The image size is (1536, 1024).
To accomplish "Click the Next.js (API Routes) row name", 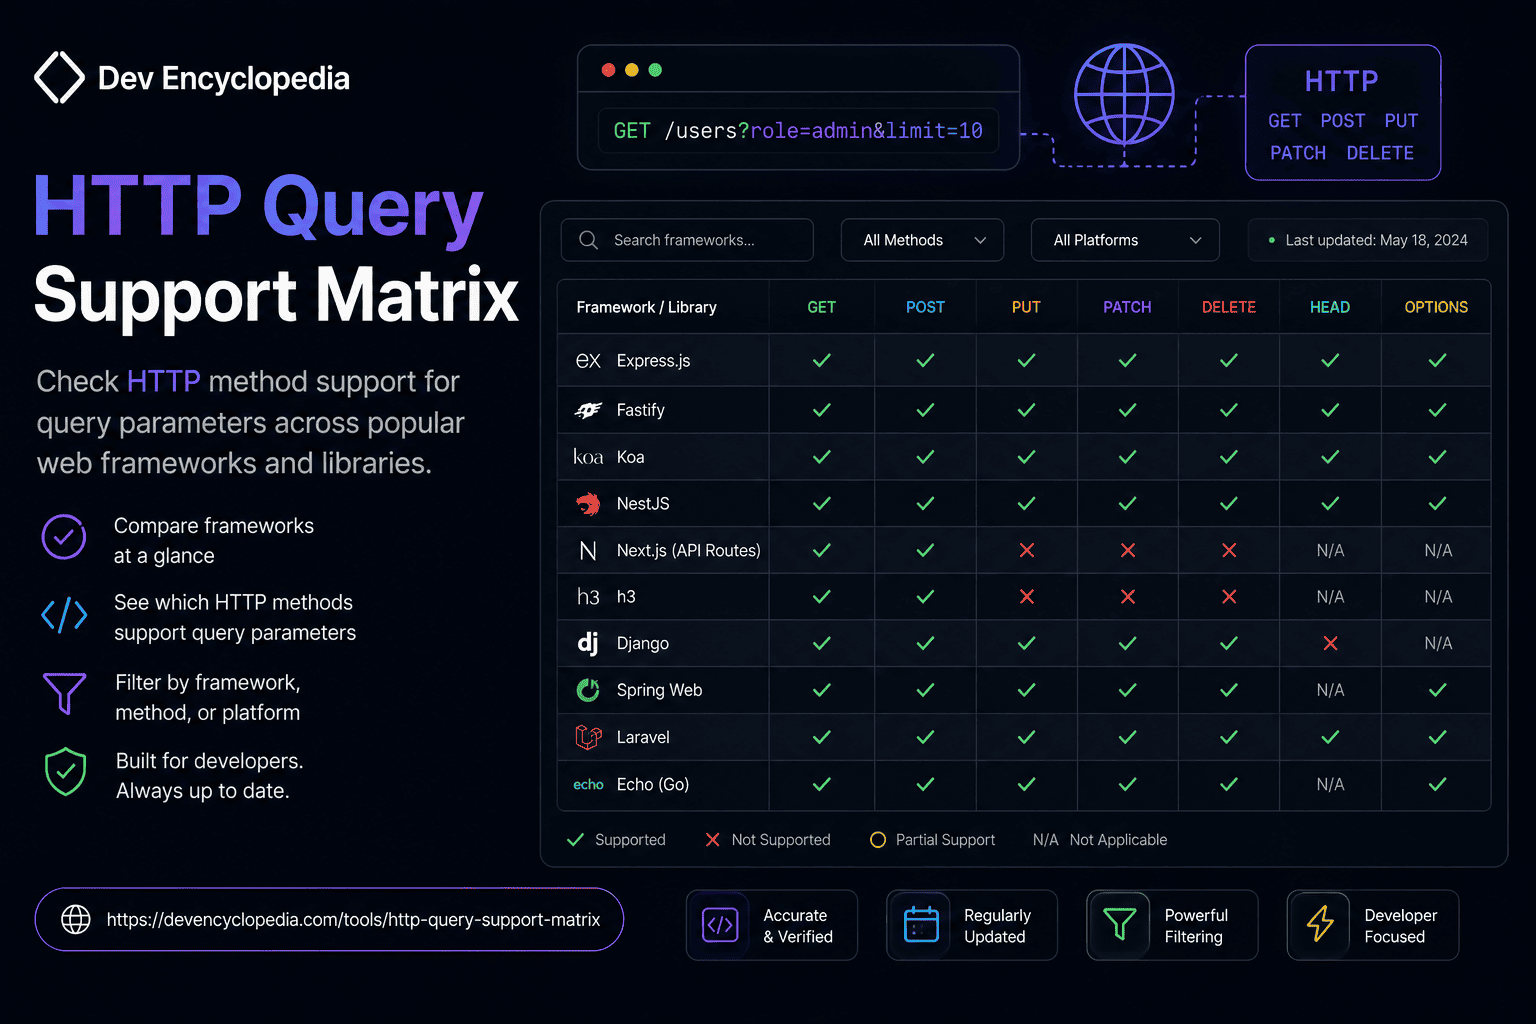I will point(688,551).
